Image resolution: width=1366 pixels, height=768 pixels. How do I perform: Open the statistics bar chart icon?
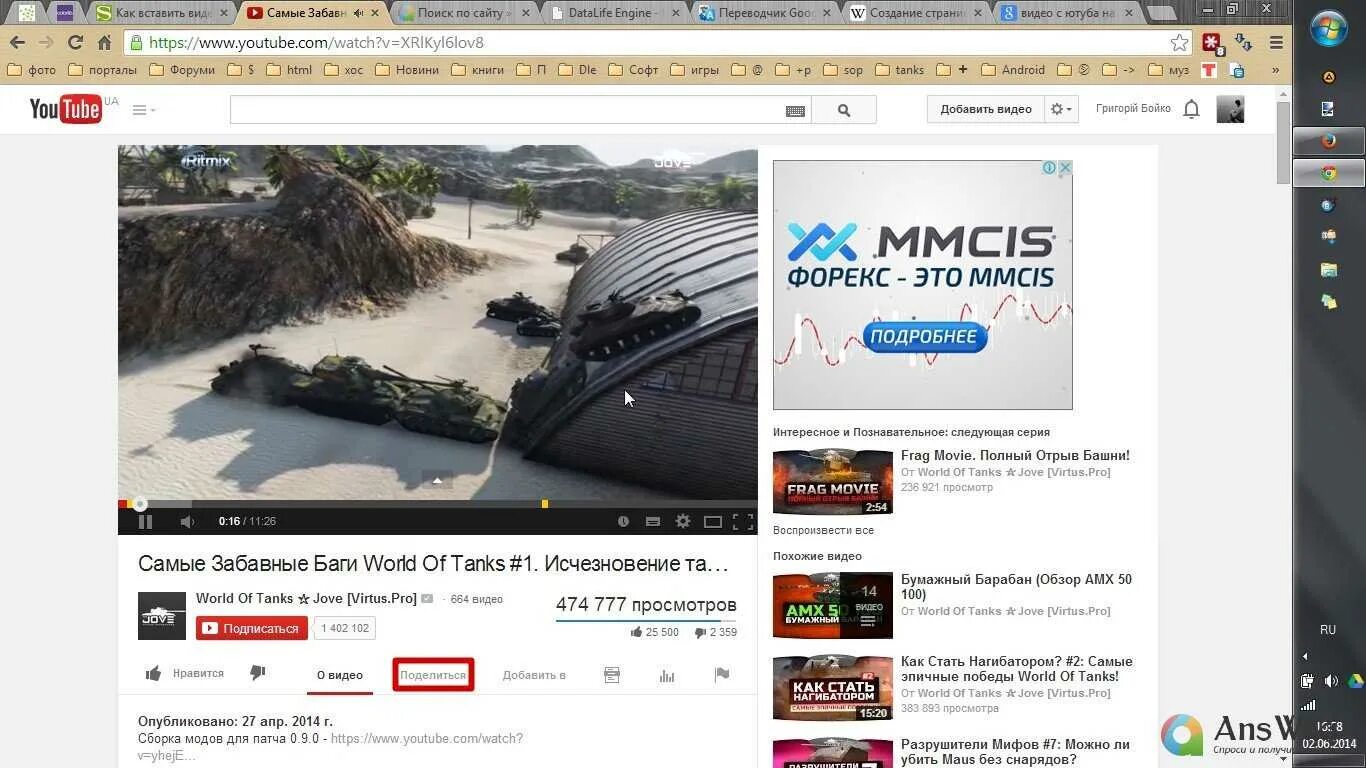pyautogui.click(x=667, y=675)
